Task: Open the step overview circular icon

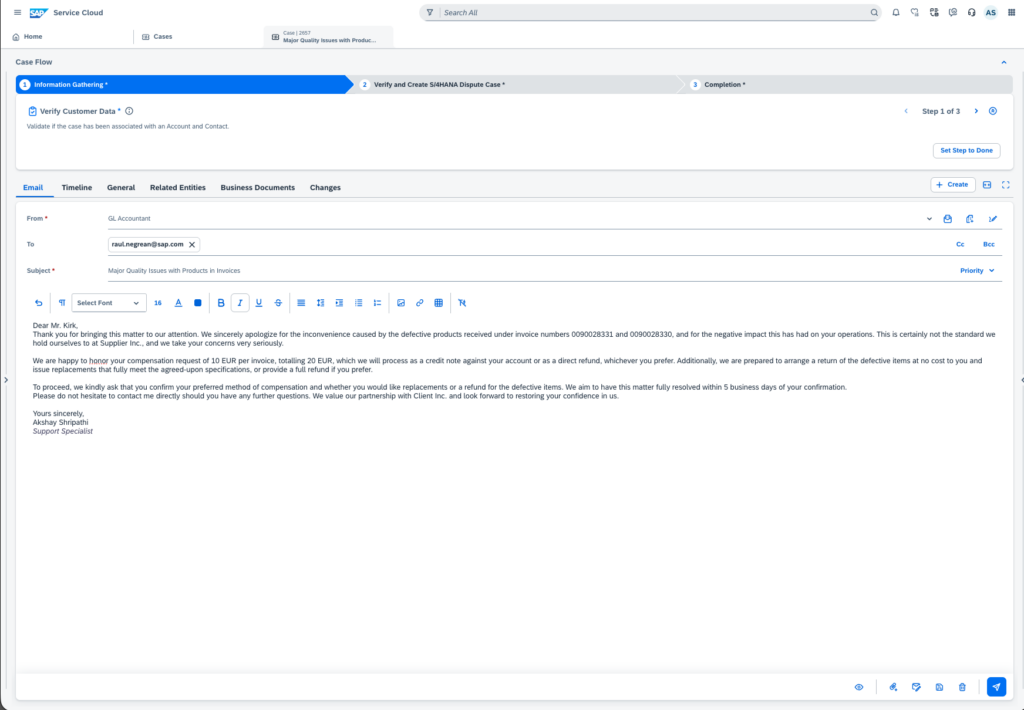Action: pos(993,111)
